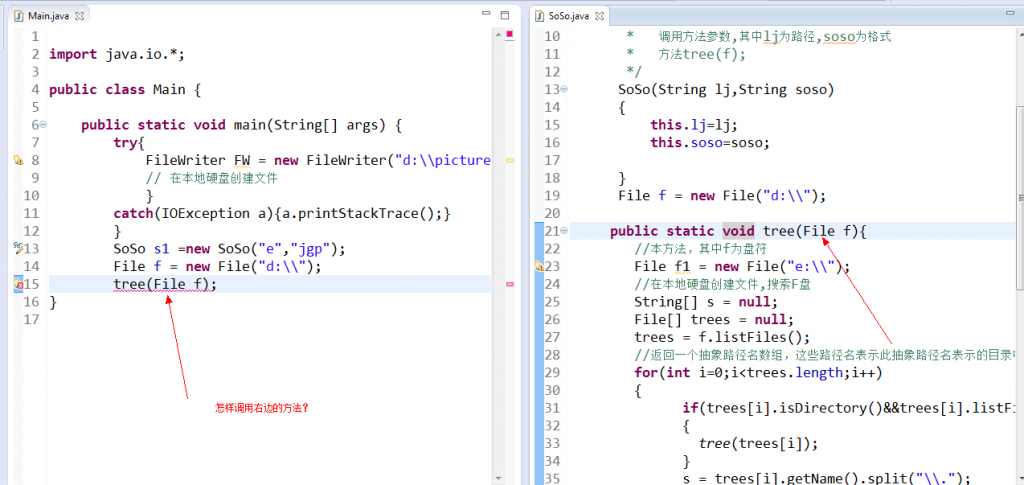
Task: Click the erroneous 'tree(File f);' call
Action: tap(165, 284)
